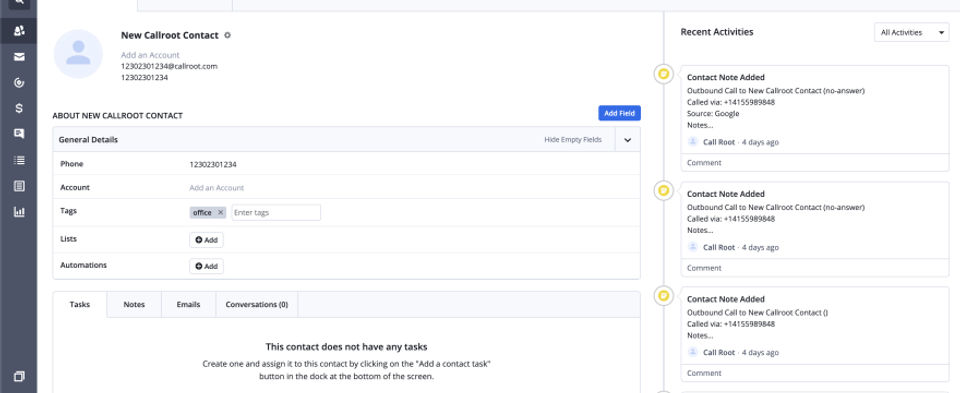Switch to the Conversations (0) tab
The height and width of the screenshot is (393, 960).
tap(257, 304)
